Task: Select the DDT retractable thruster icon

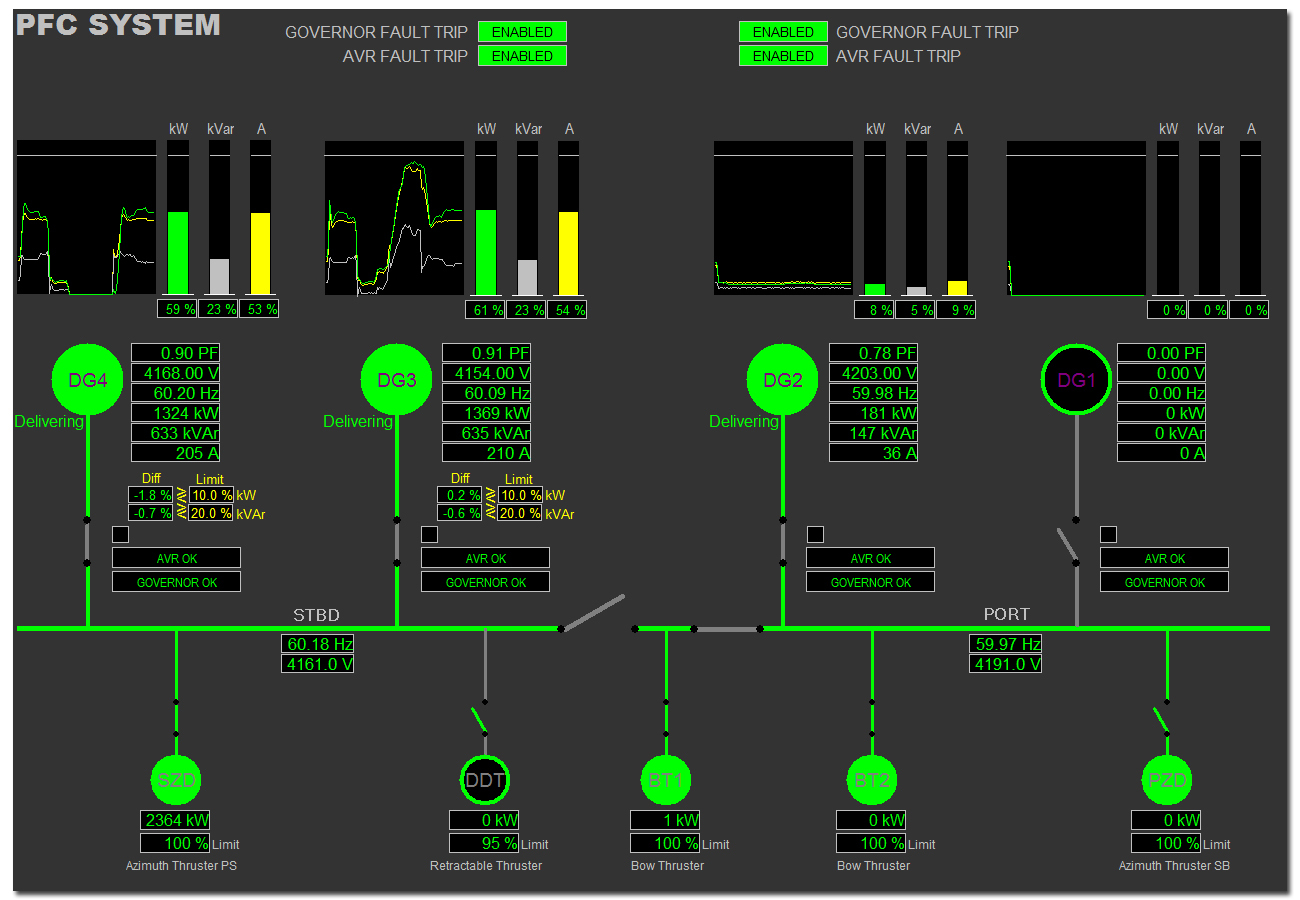Action: coord(485,780)
